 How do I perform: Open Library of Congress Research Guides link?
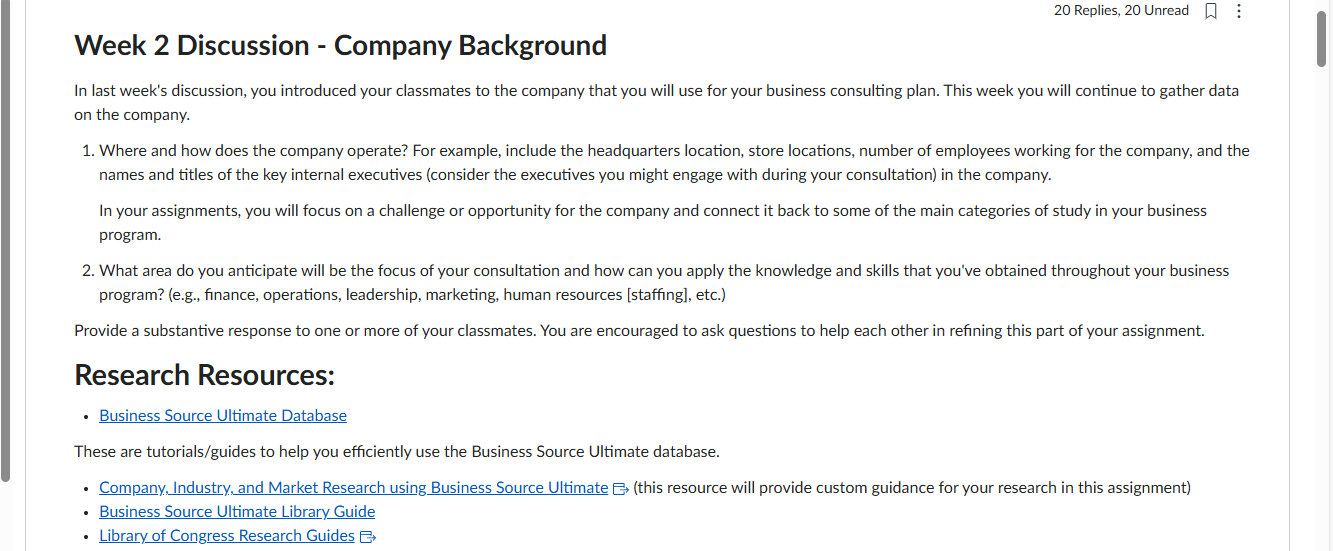point(227,536)
